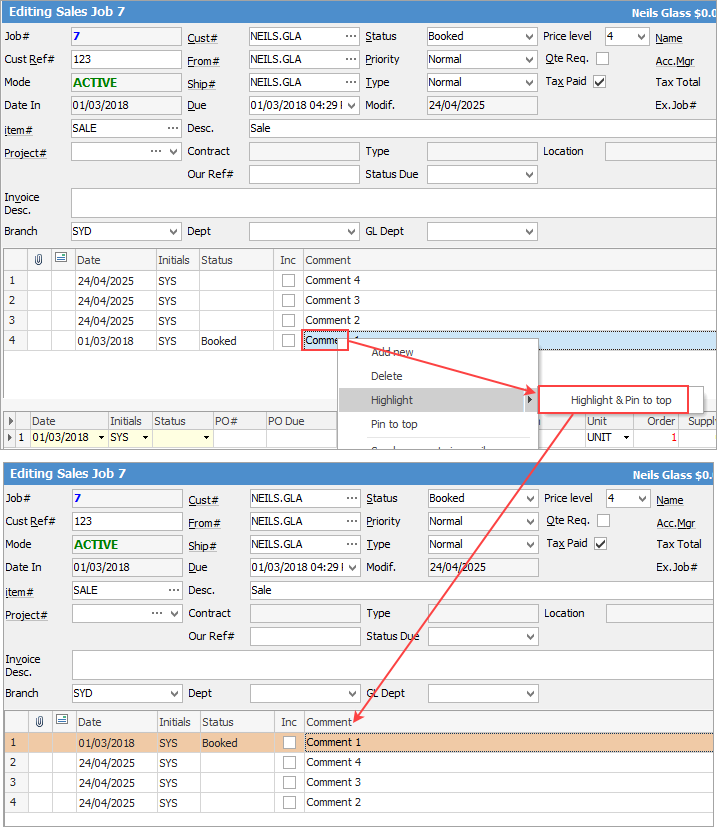Screen dimensions: 717x827
Task: Select the orange highlighted Comment 1 row
Action: tap(400, 743)
